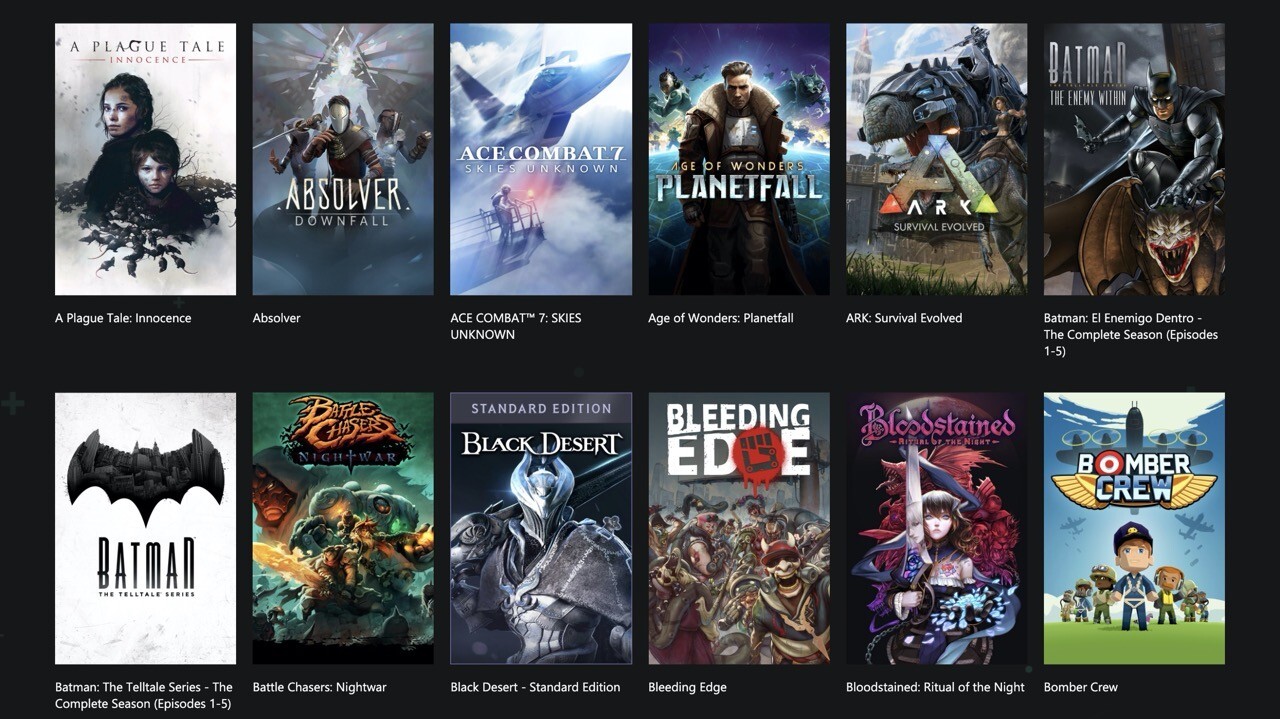Viewport: 1280px width, 719px height.
Task: Click the Bomber Crew cover art
Action: tap(1134, 528)
